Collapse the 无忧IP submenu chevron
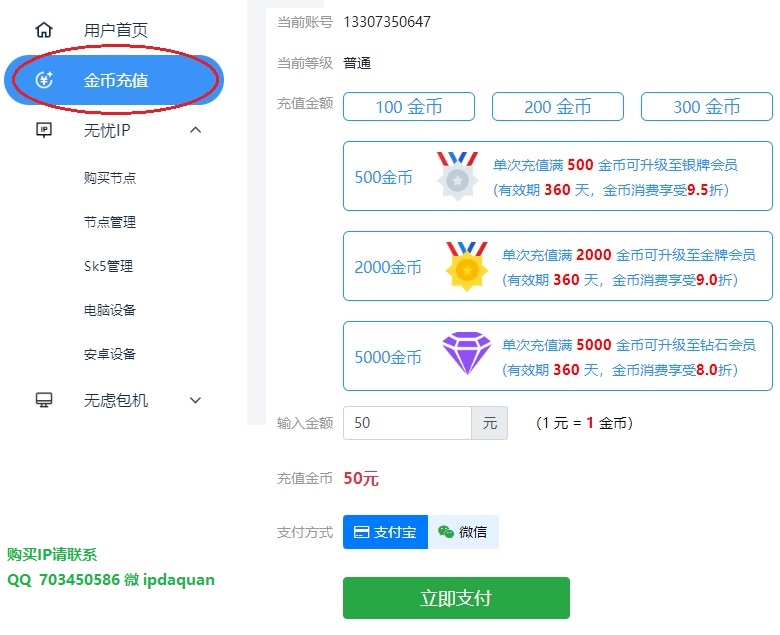The image size is (780, 635). (x=195, y=130)
